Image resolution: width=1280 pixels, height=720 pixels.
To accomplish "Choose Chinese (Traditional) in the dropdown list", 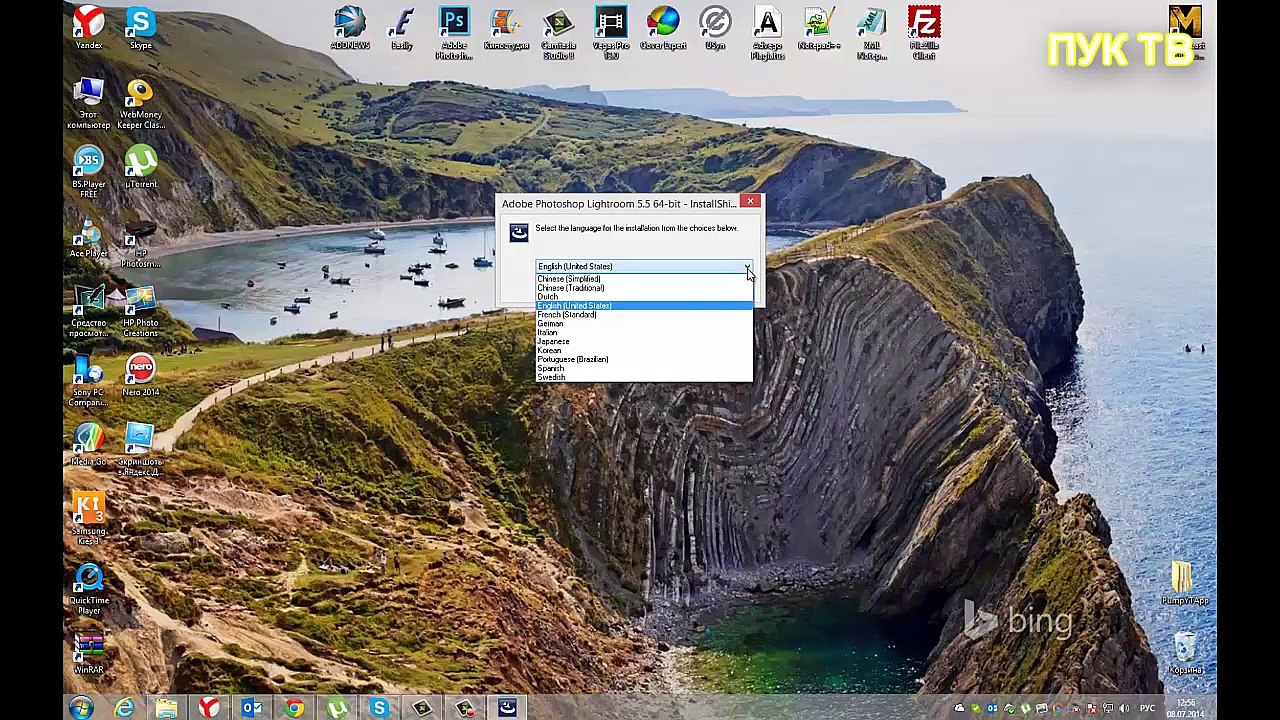I will 644,288.
